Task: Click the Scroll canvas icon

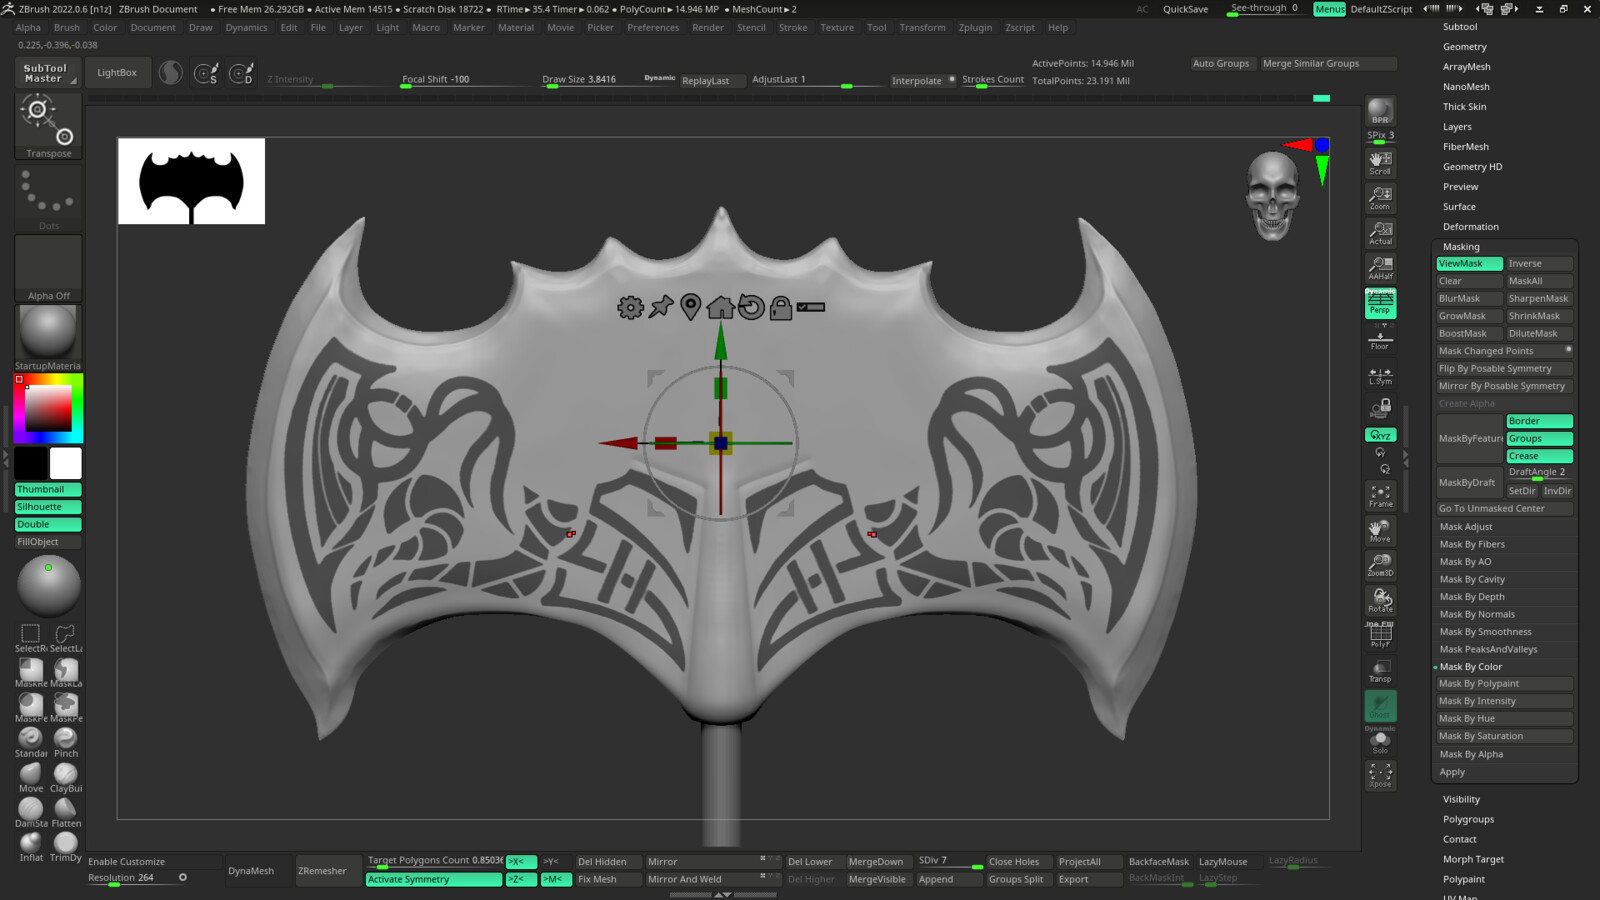Action: pos(1380,163)
